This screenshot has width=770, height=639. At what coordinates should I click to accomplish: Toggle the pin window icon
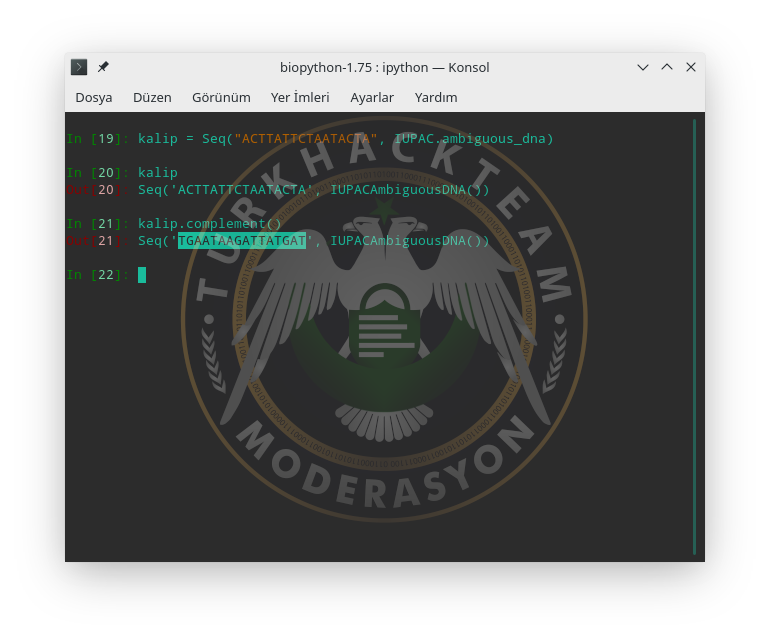point(103,67)
